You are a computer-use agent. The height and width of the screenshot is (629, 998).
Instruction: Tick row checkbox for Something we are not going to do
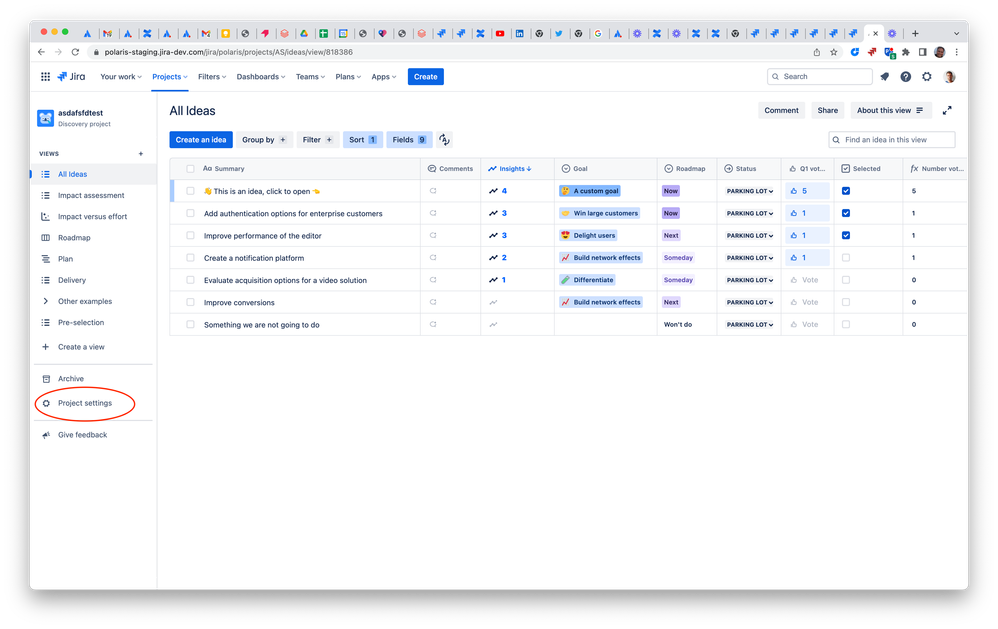click(190, 325)
